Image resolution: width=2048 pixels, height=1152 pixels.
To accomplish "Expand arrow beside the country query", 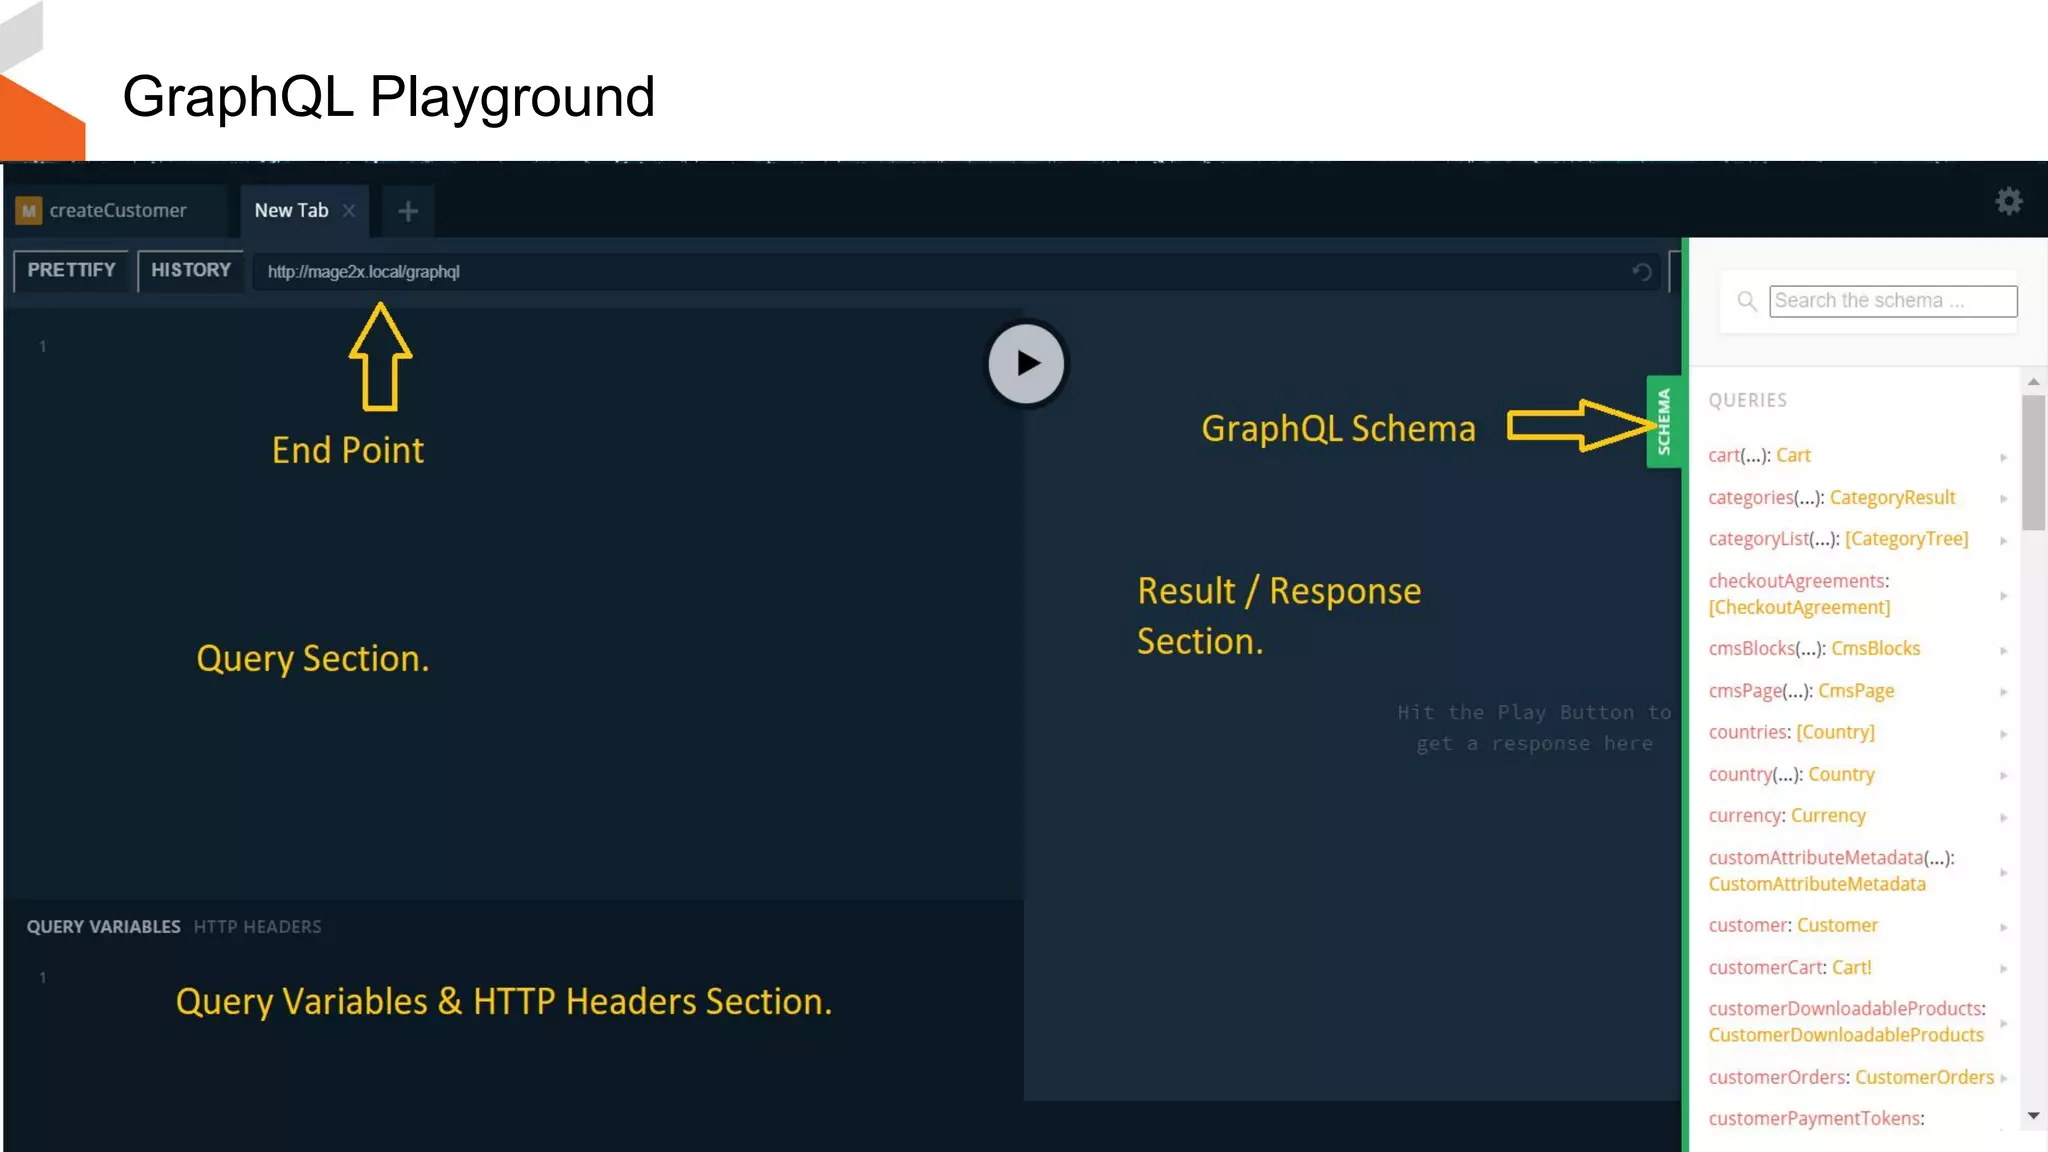I will pos(2003,775).
